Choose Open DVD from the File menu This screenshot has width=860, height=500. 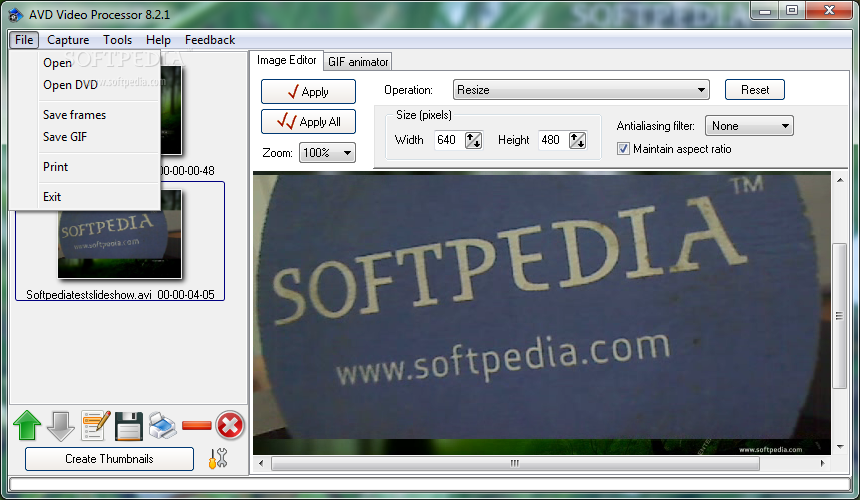[x=85, y=85]
